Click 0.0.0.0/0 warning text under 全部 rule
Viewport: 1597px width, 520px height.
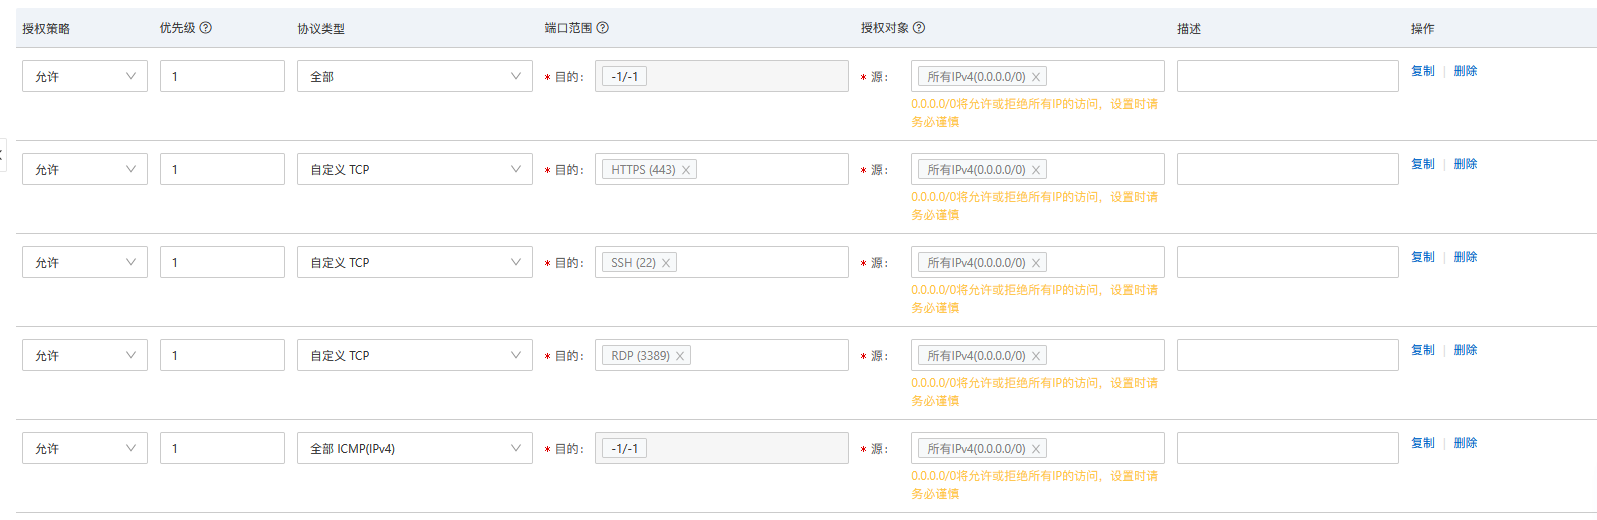(x=1035, y=113)
